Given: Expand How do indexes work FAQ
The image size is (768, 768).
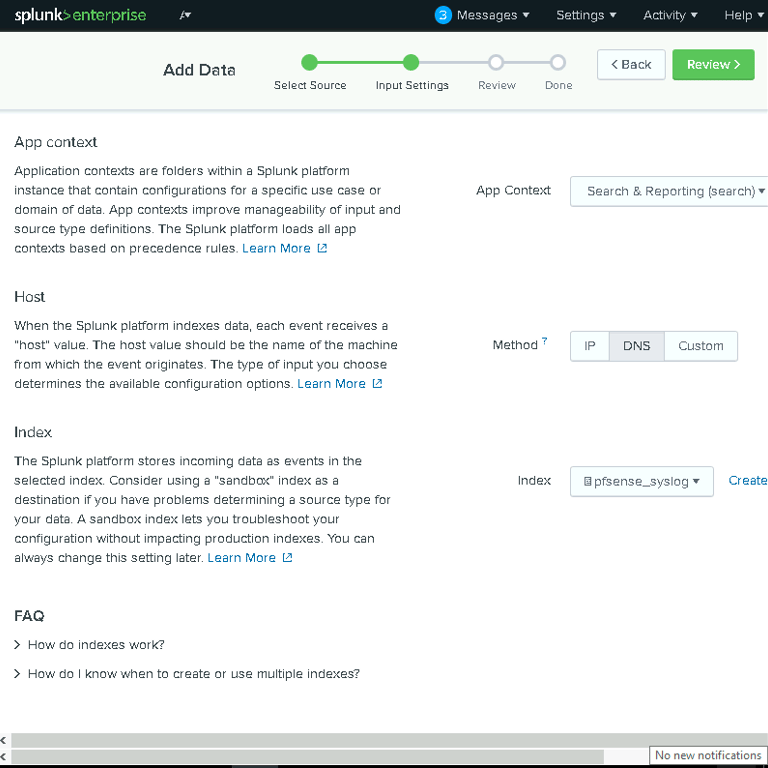Looking at the screenshot, I should click(x=89, y=645).
